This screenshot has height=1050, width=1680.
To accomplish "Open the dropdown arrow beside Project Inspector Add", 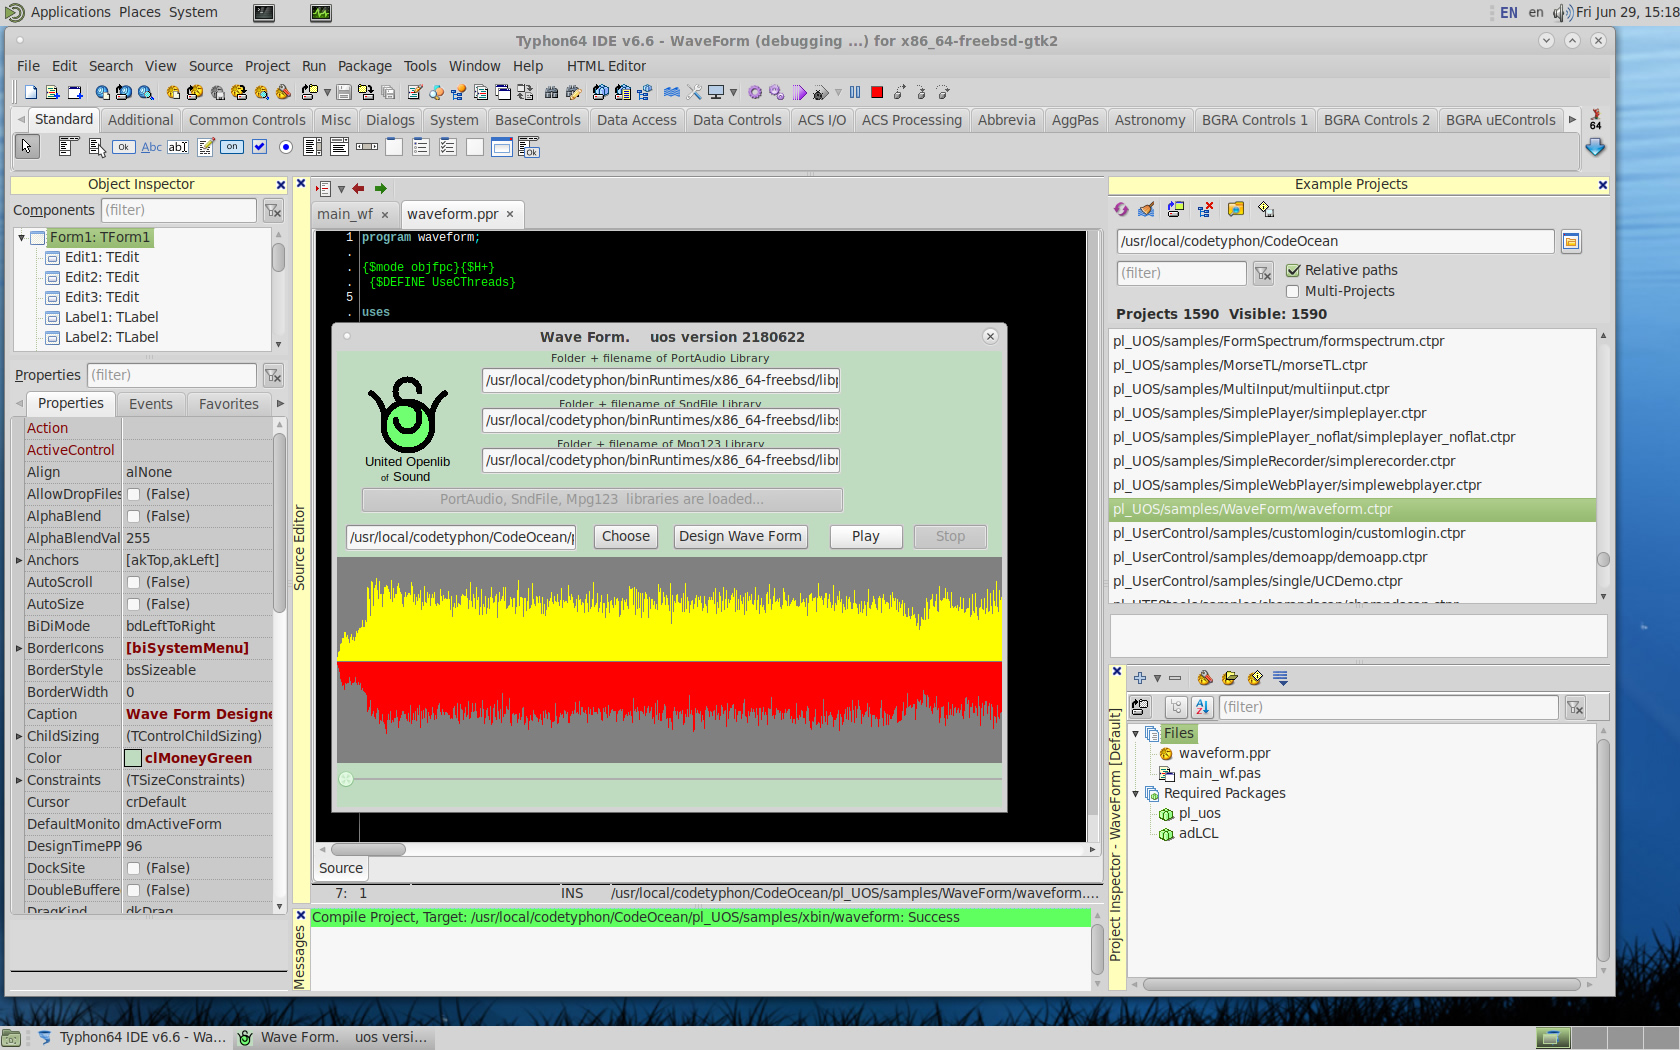I will (1157, 678).
